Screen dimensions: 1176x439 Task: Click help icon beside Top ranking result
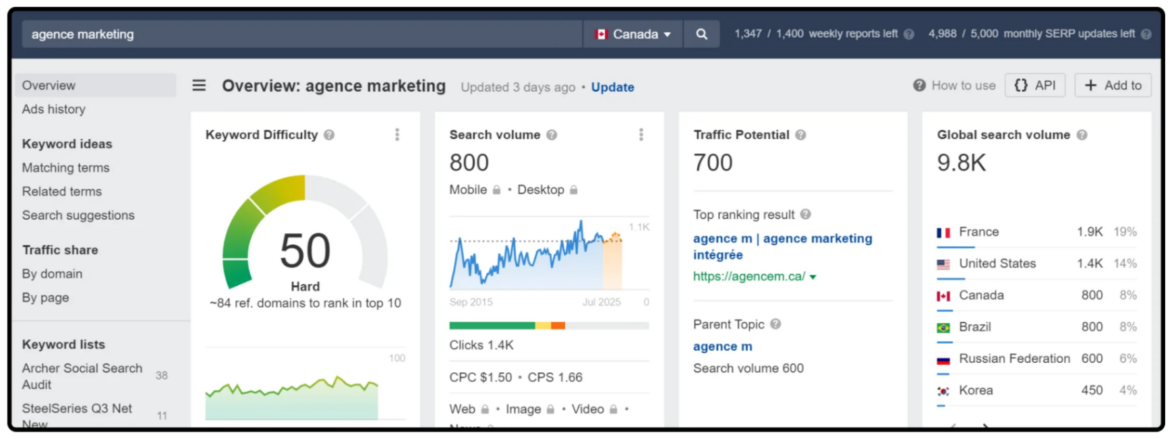coord(806,214)
